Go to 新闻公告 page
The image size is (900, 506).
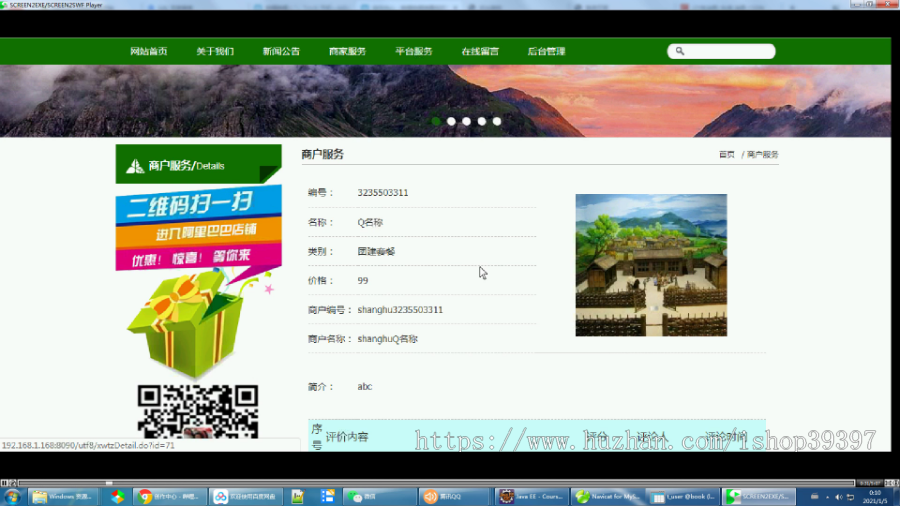coord(281,51)
